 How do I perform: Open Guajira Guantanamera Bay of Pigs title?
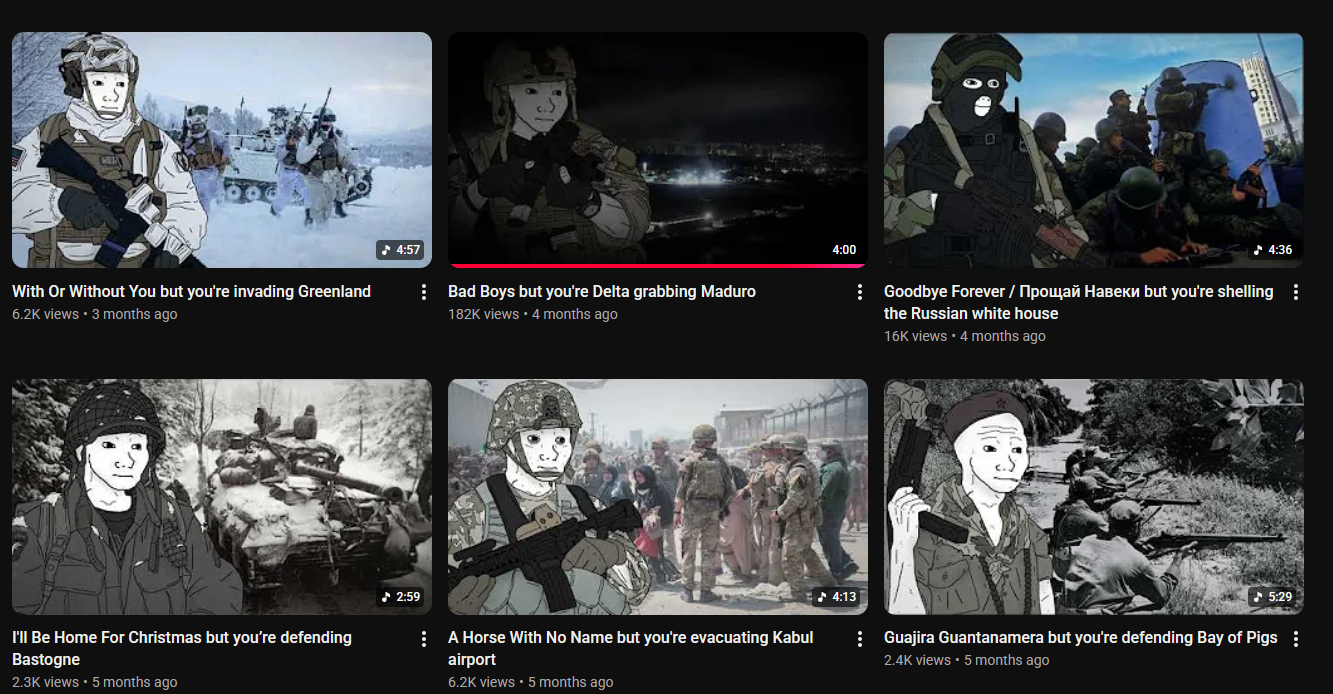point(1081,638)
